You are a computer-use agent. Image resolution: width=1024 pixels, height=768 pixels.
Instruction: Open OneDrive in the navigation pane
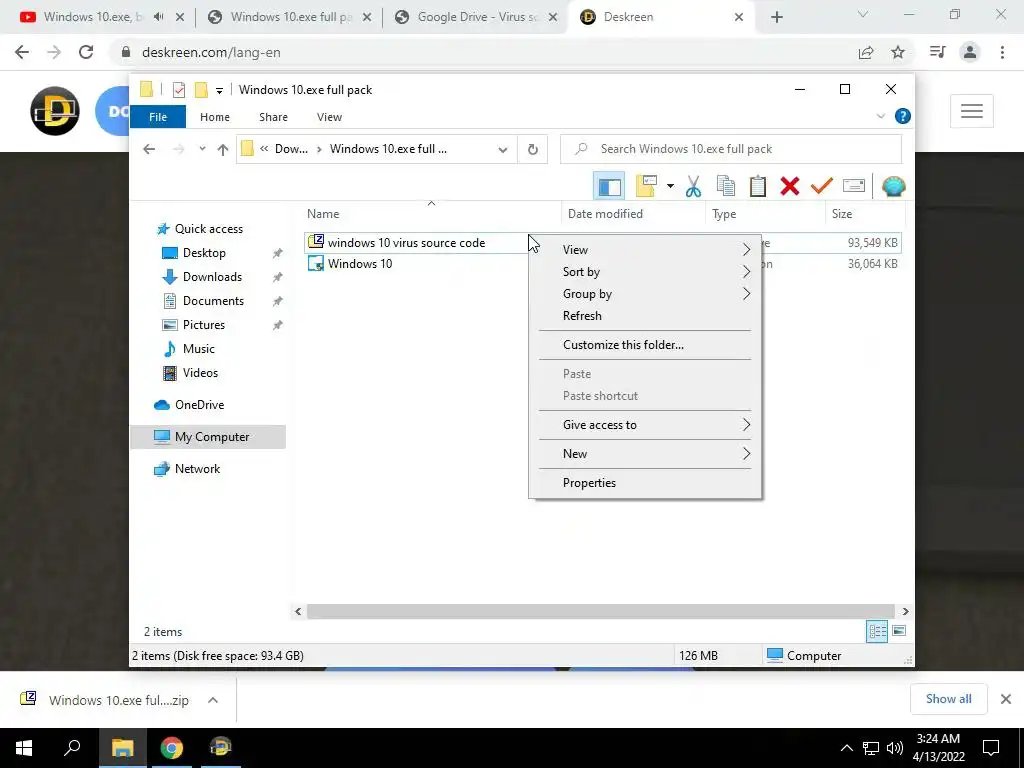coord(199,405)
